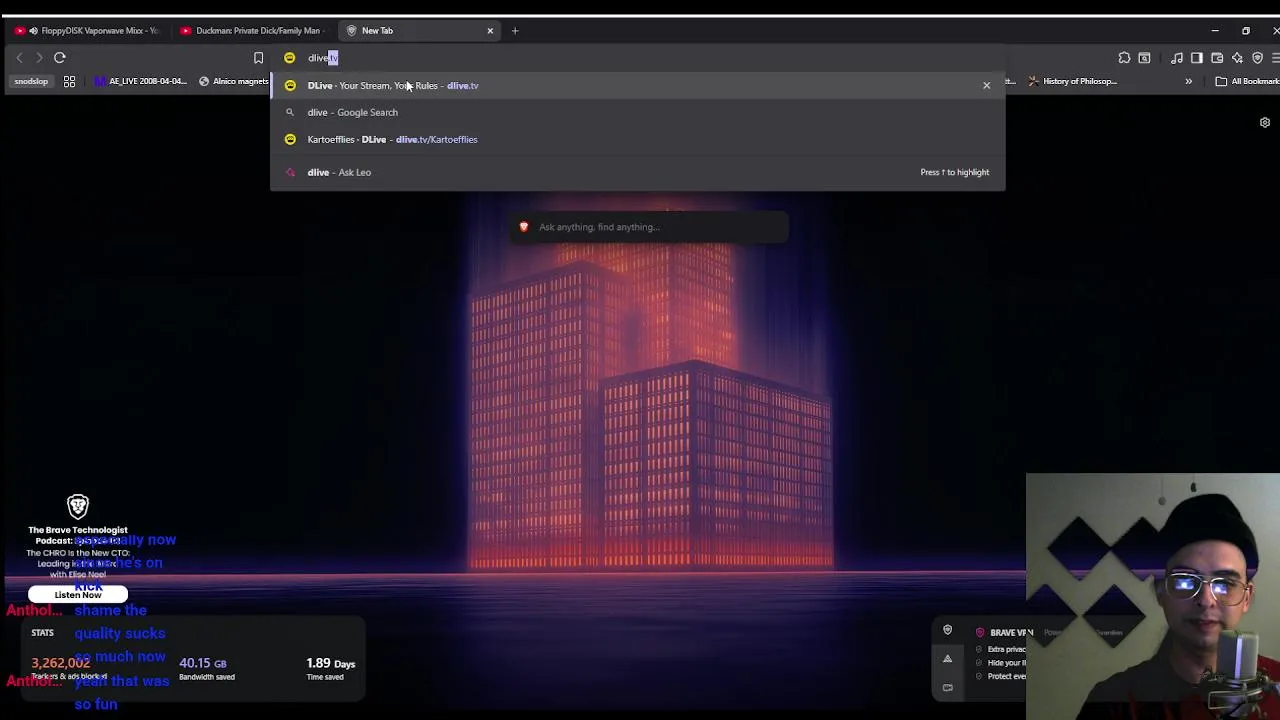Click the Ask anything search box
The height and width of the screenshot is (720, 1280).
click(x=650, y=227)
